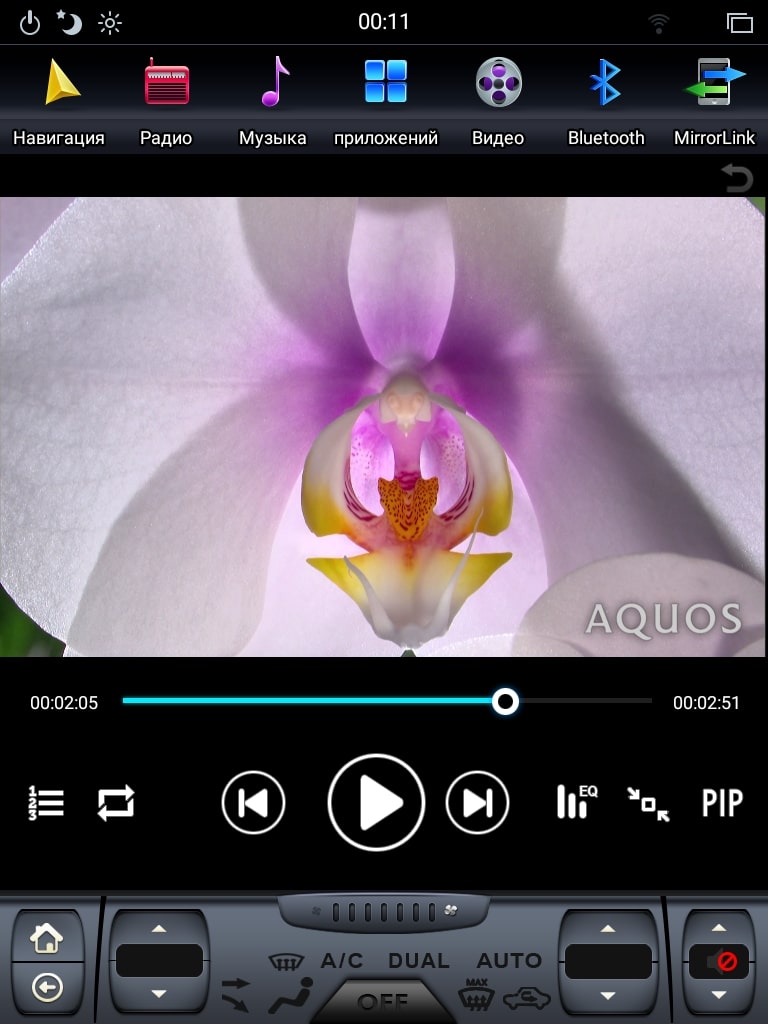Adjust the fan speed bar
The image size is (768, 1024).
[x=383, y=911]
